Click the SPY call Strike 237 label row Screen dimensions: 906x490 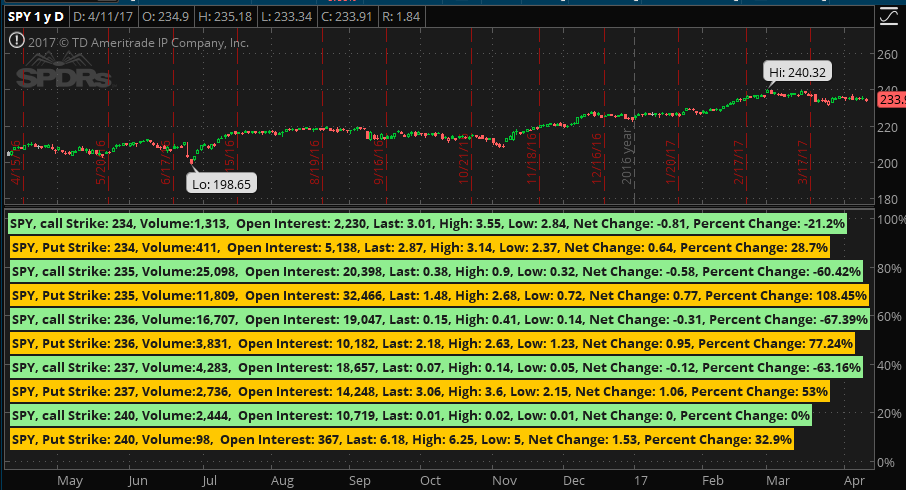pos(436,368)
